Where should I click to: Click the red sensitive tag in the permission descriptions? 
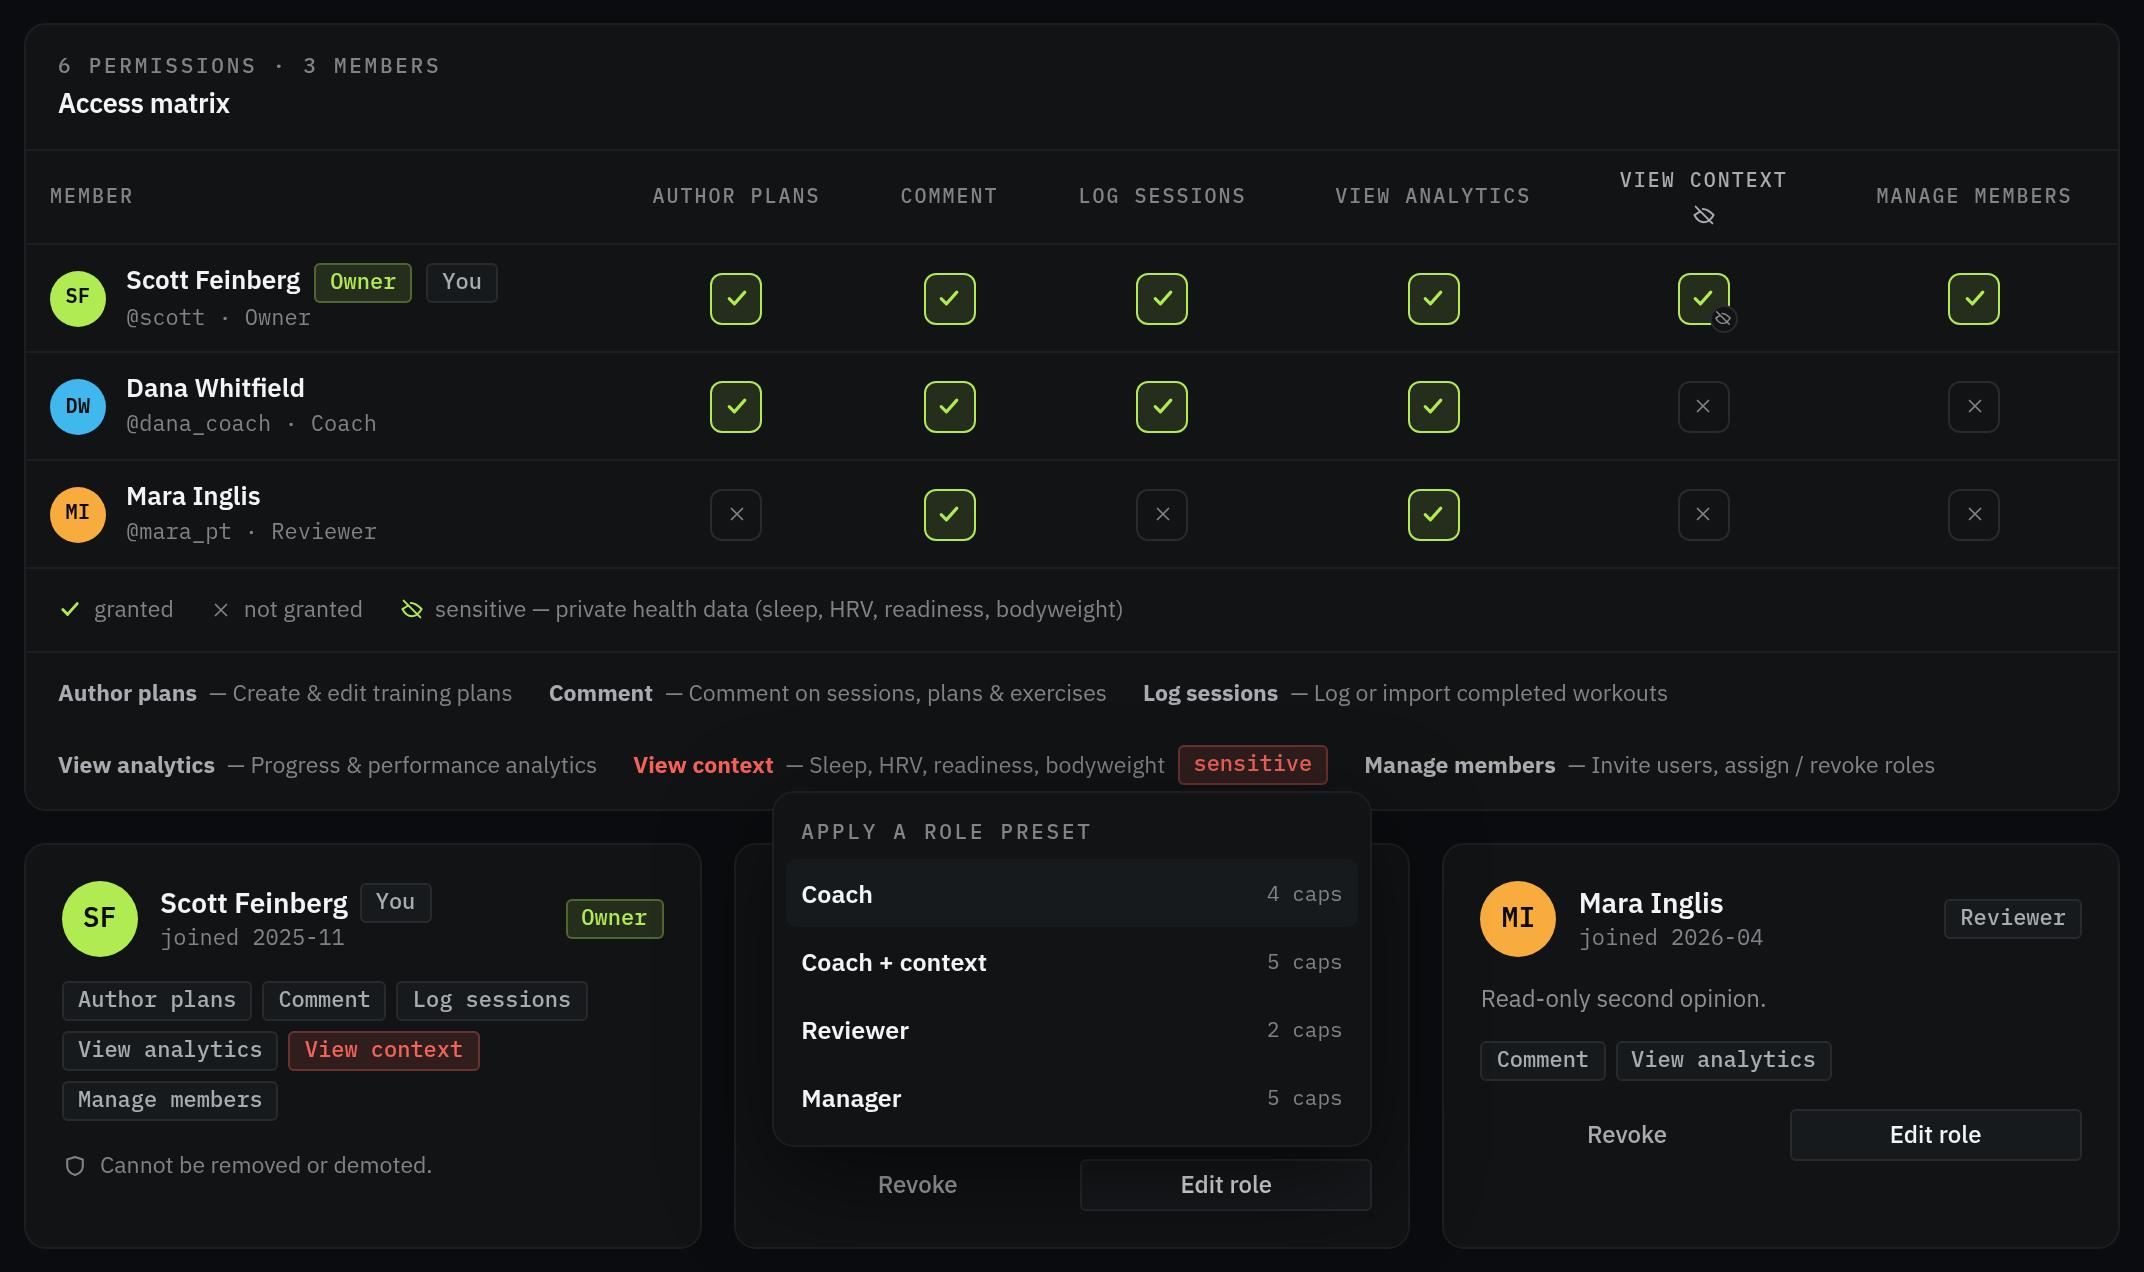pyautogui.click(x=1252, y=764)
